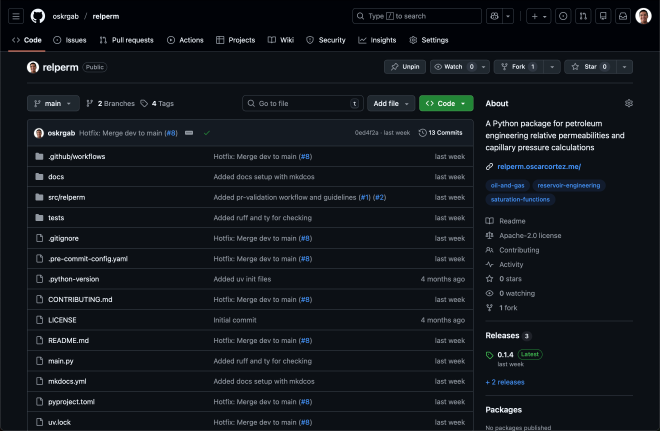Click the Go to file search field
The height and width of the screenshot is (431, 660).
point(303,104)
